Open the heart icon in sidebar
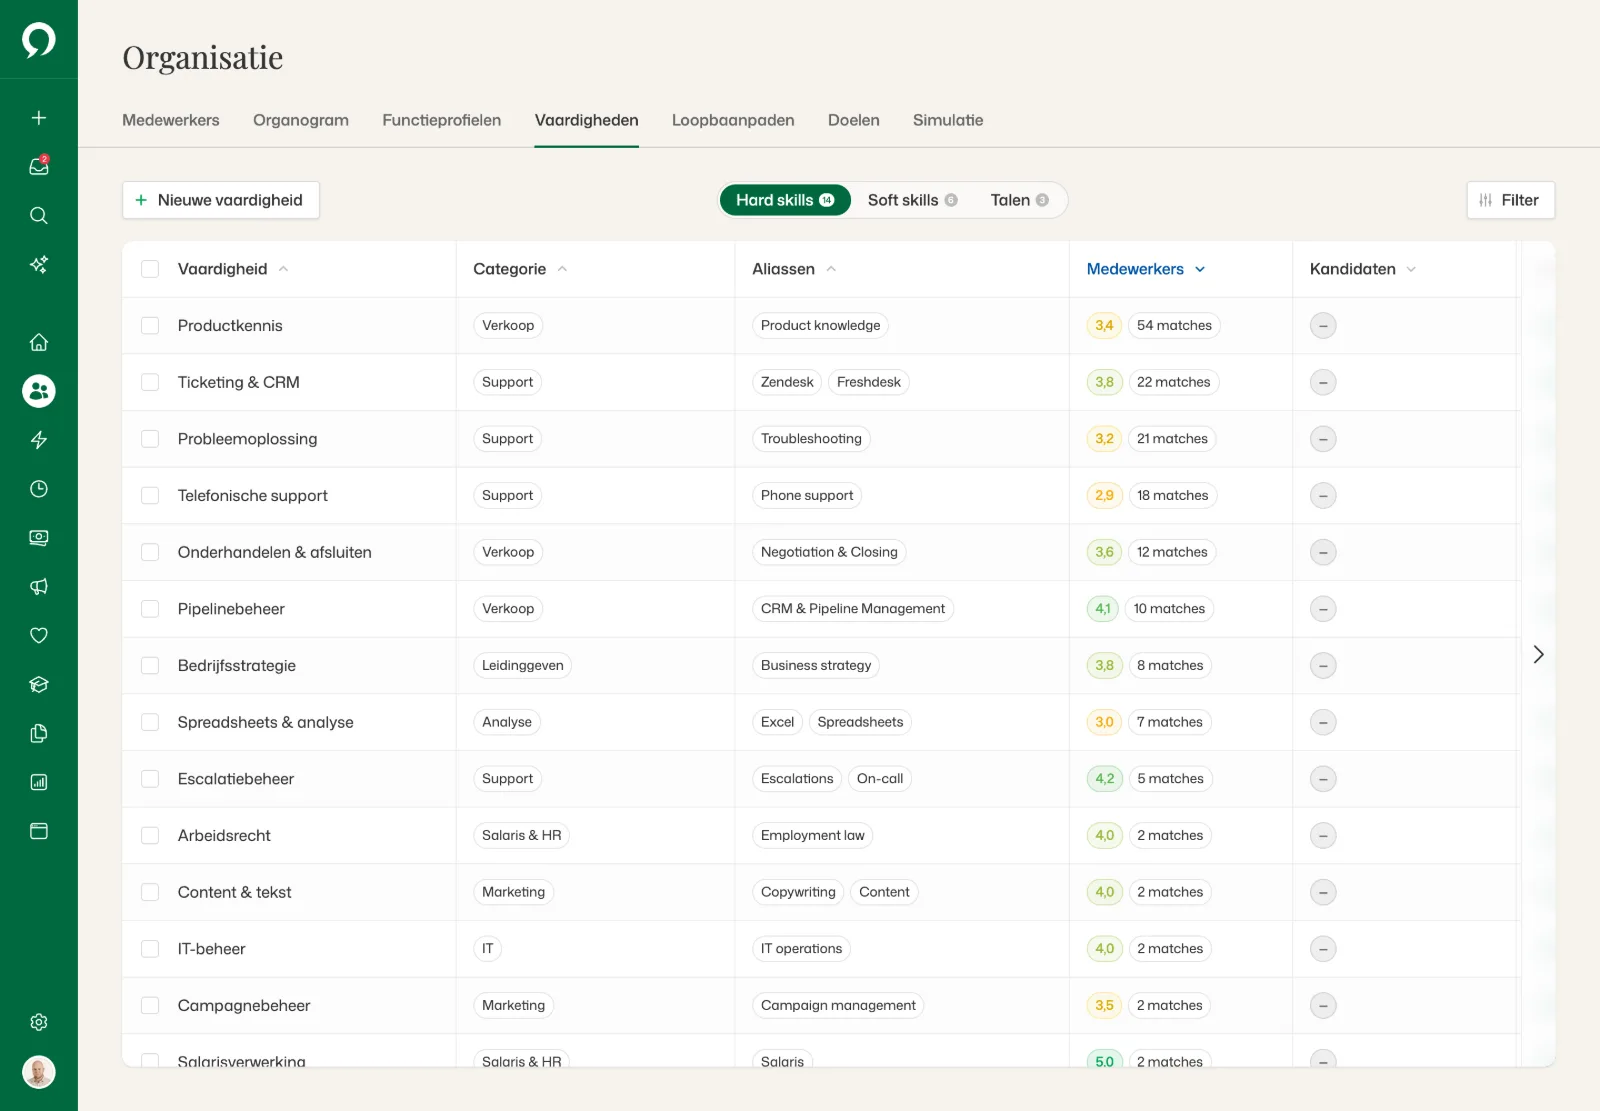Image resolution: width=1600 pixels, height=1111 pixels. point(39,636)
